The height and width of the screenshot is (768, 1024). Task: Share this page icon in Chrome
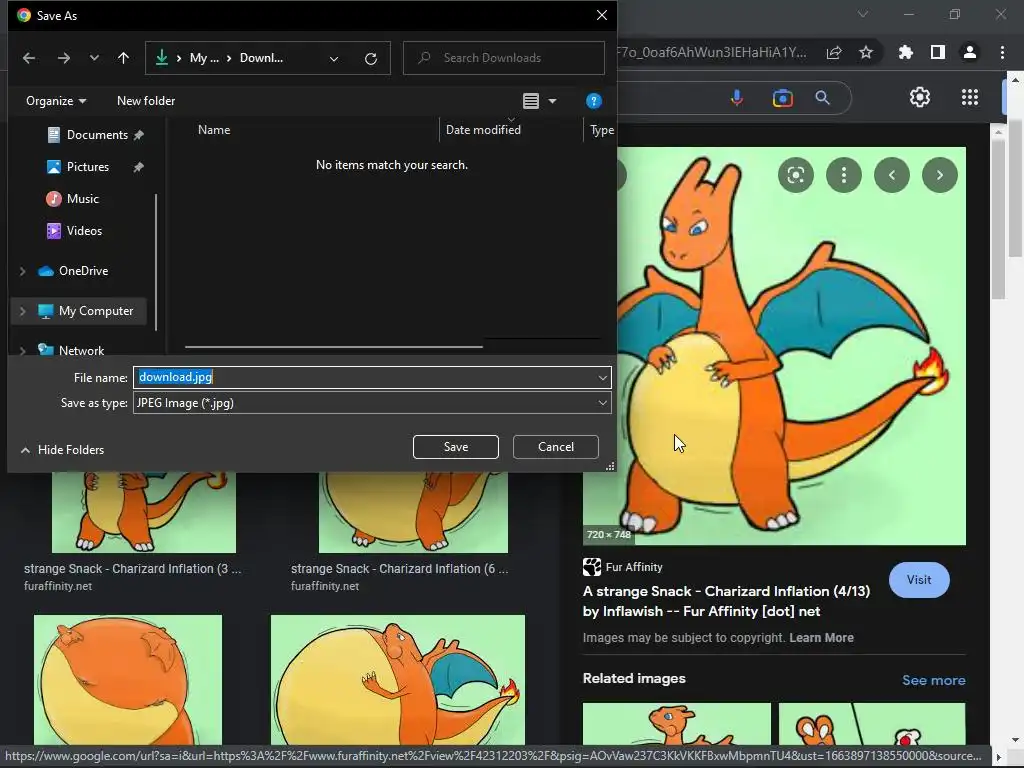(834, 53)
